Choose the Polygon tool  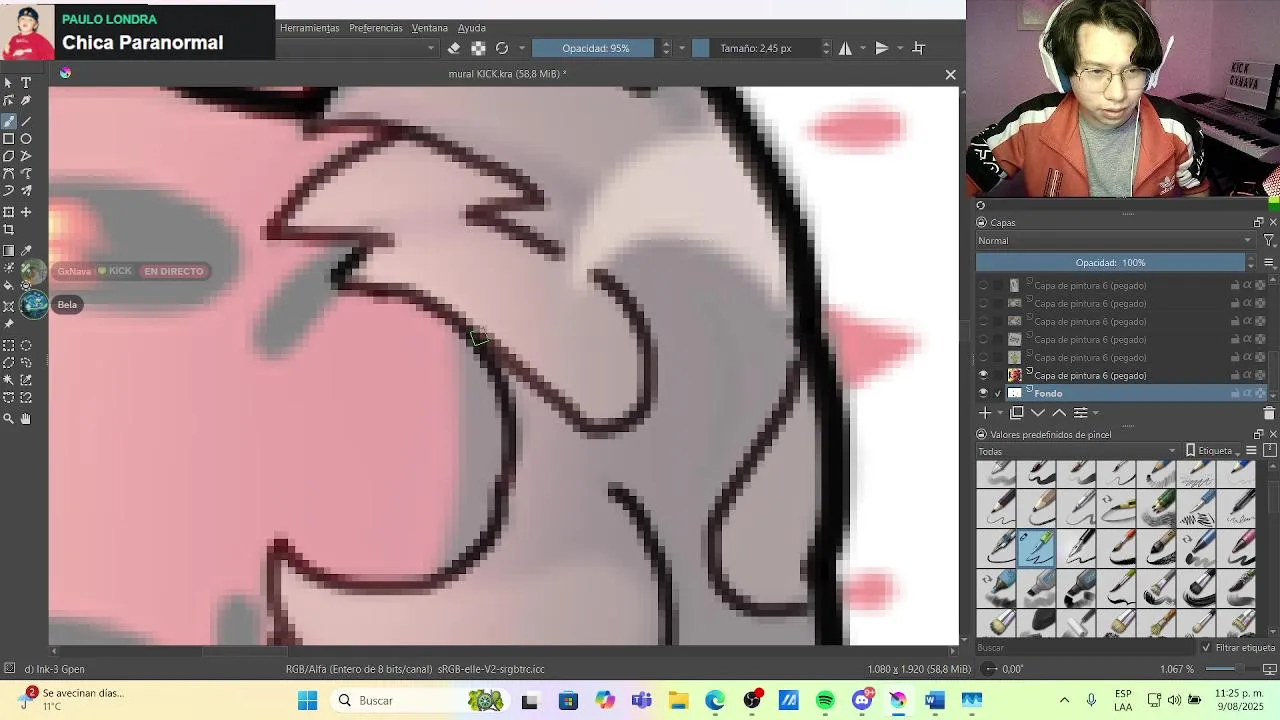(9, 156)
